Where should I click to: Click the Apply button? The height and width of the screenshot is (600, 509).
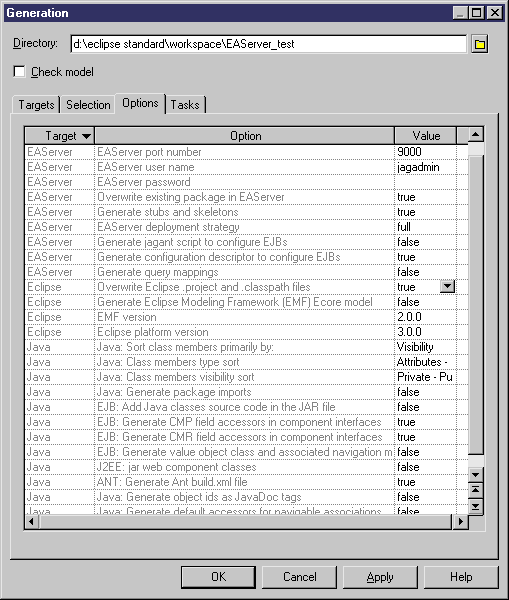380,577
